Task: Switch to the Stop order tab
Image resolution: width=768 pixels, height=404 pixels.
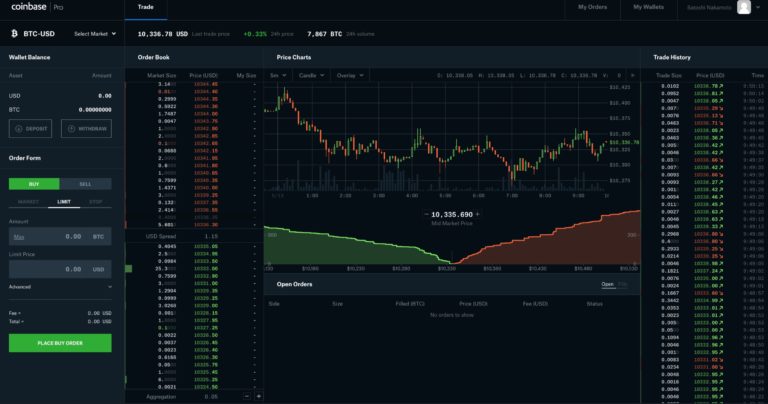Action: coord(96,202)
